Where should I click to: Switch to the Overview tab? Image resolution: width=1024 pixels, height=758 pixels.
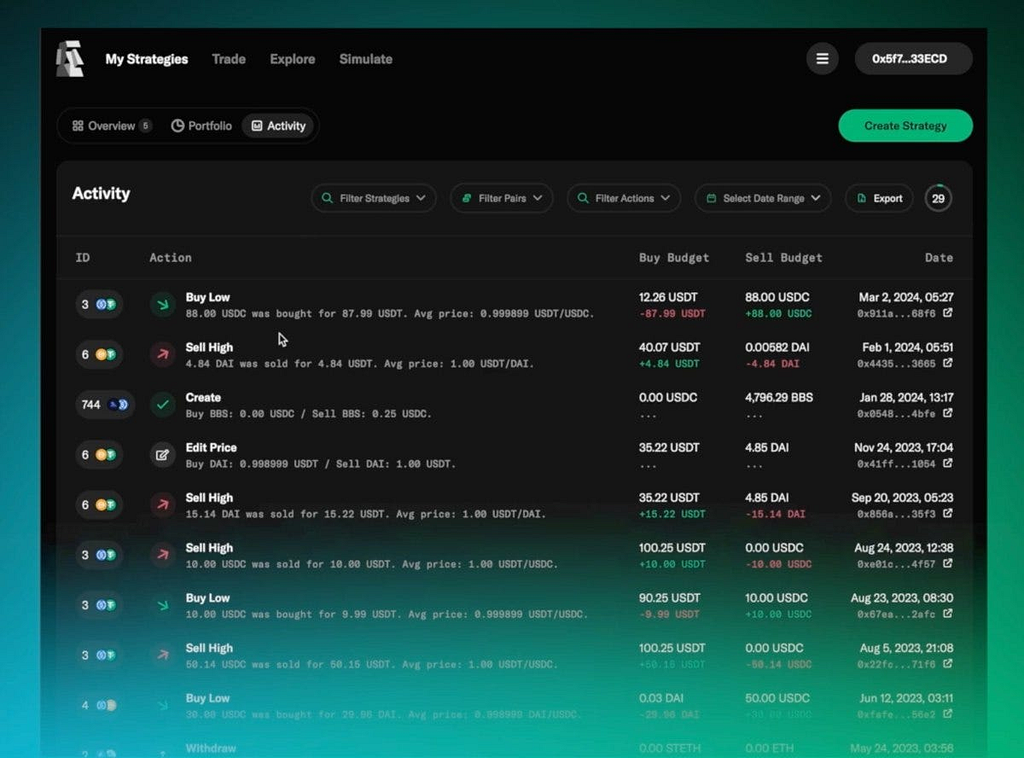(111, 125)
